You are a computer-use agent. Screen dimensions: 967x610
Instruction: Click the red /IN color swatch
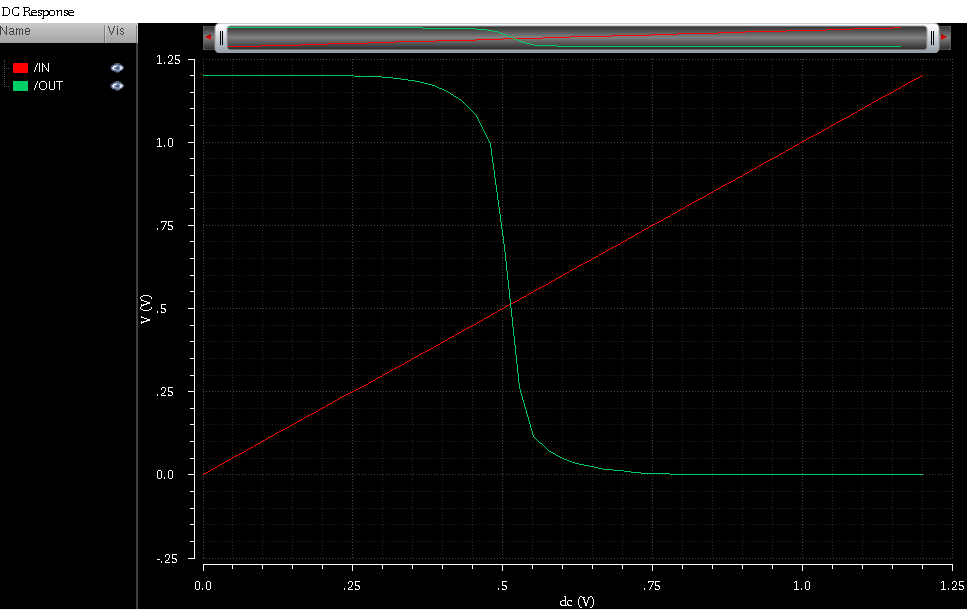click(20, 68)
